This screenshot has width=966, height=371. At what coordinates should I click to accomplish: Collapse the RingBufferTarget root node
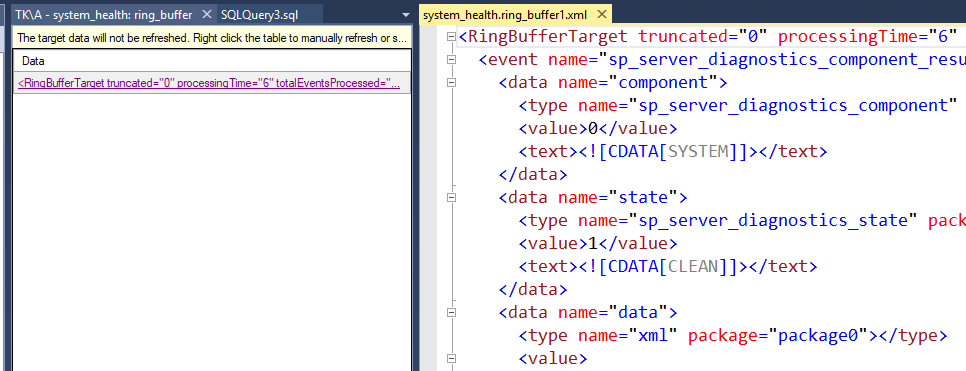[x=452, y=36]
